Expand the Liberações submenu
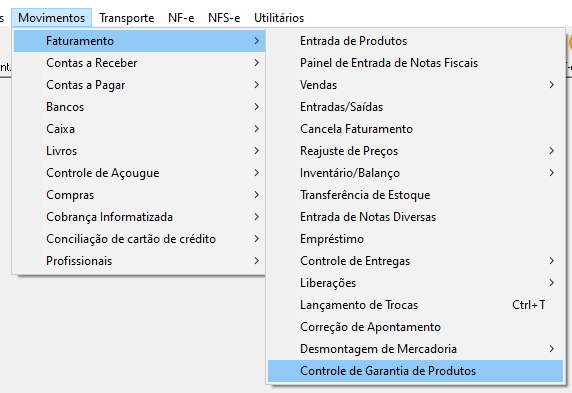Viewport: 572px width, 393px height. tap(416, 283)
